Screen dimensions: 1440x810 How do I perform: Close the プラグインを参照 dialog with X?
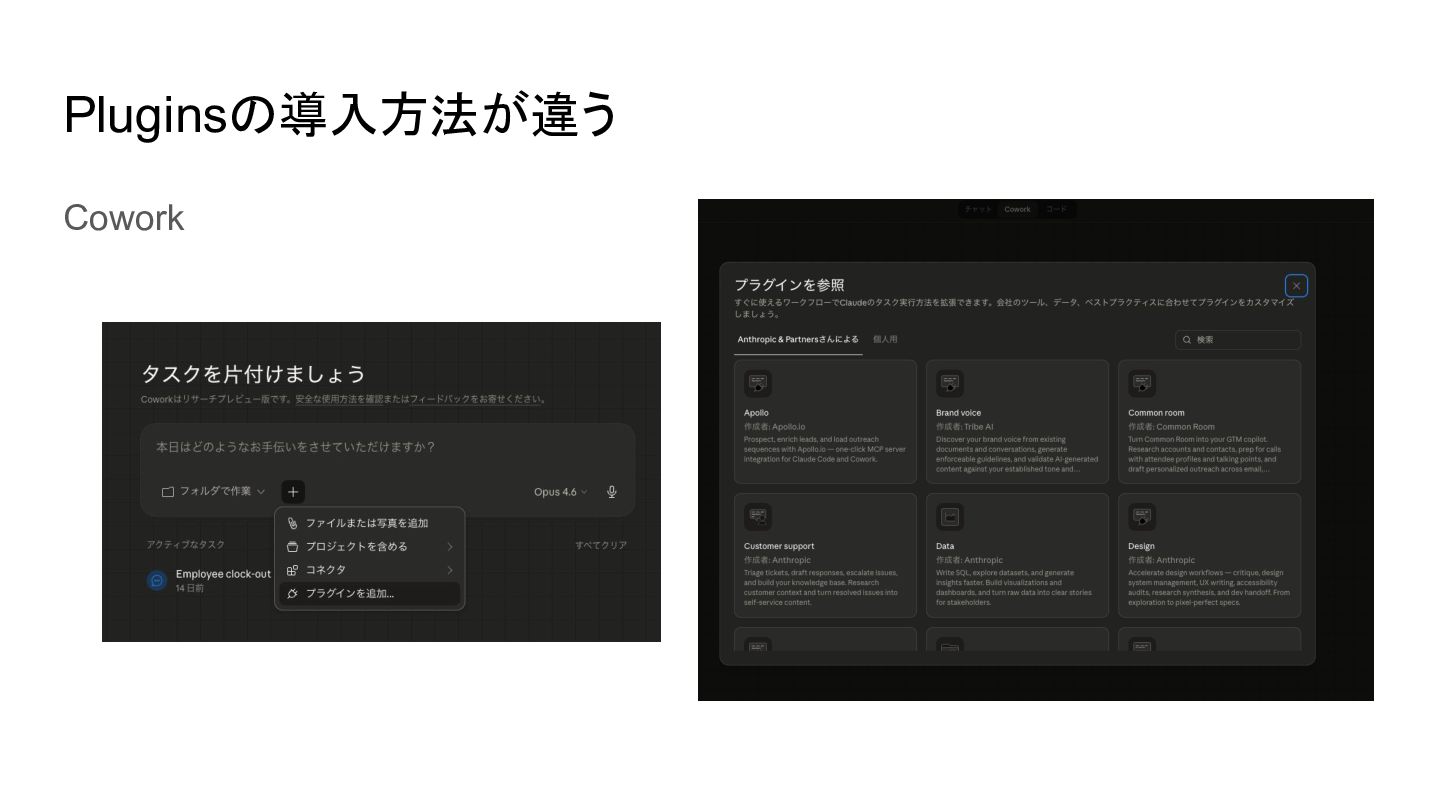(1296, 286)
